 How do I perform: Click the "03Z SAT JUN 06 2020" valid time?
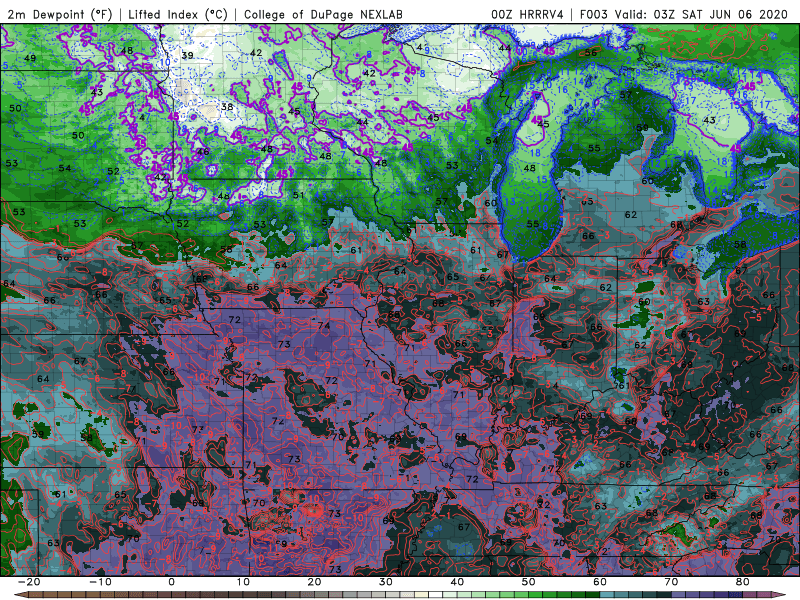pyautogui.click(x=720, y=14)
